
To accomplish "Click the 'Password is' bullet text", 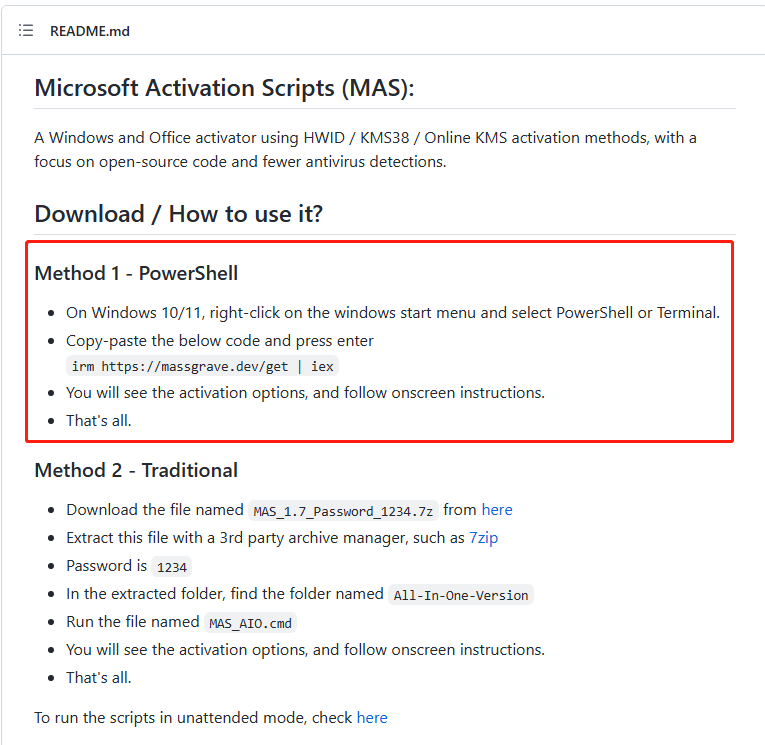I will 107,566.
